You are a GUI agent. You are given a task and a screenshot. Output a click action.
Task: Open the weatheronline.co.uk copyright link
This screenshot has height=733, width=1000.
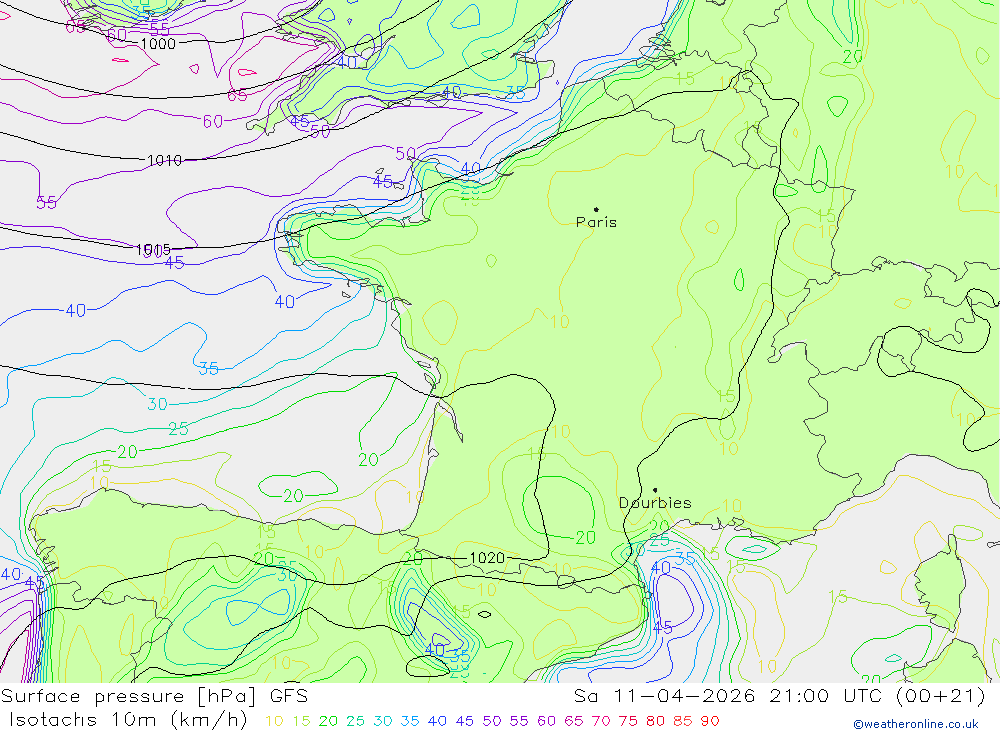tap(916, 724)
